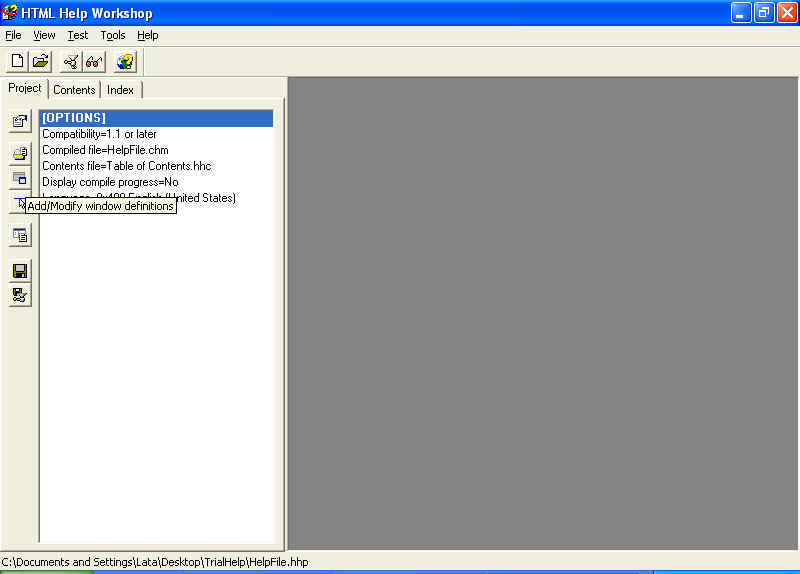Select the Compatibility=1.1 or later line

click(99, 134)
